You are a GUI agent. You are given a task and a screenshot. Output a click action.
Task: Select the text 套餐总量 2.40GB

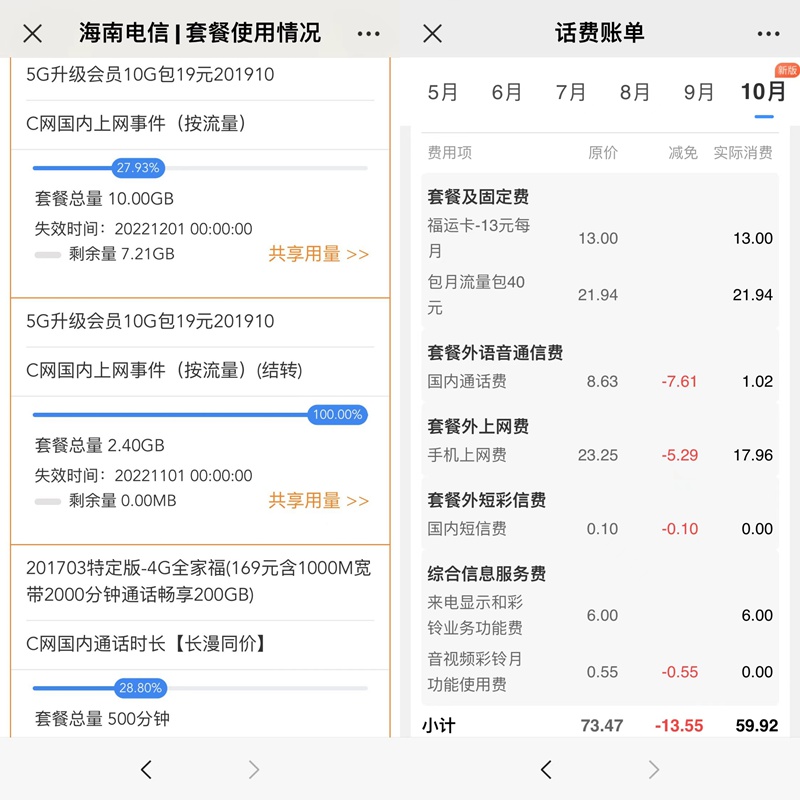99,445
